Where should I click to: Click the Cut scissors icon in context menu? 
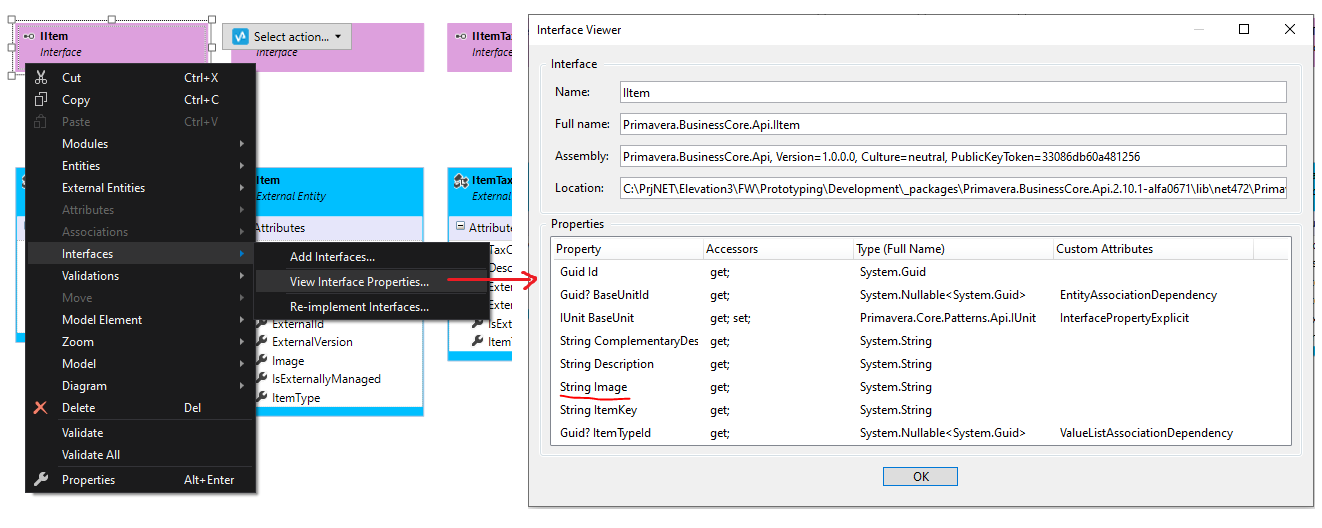click(41, 78)
